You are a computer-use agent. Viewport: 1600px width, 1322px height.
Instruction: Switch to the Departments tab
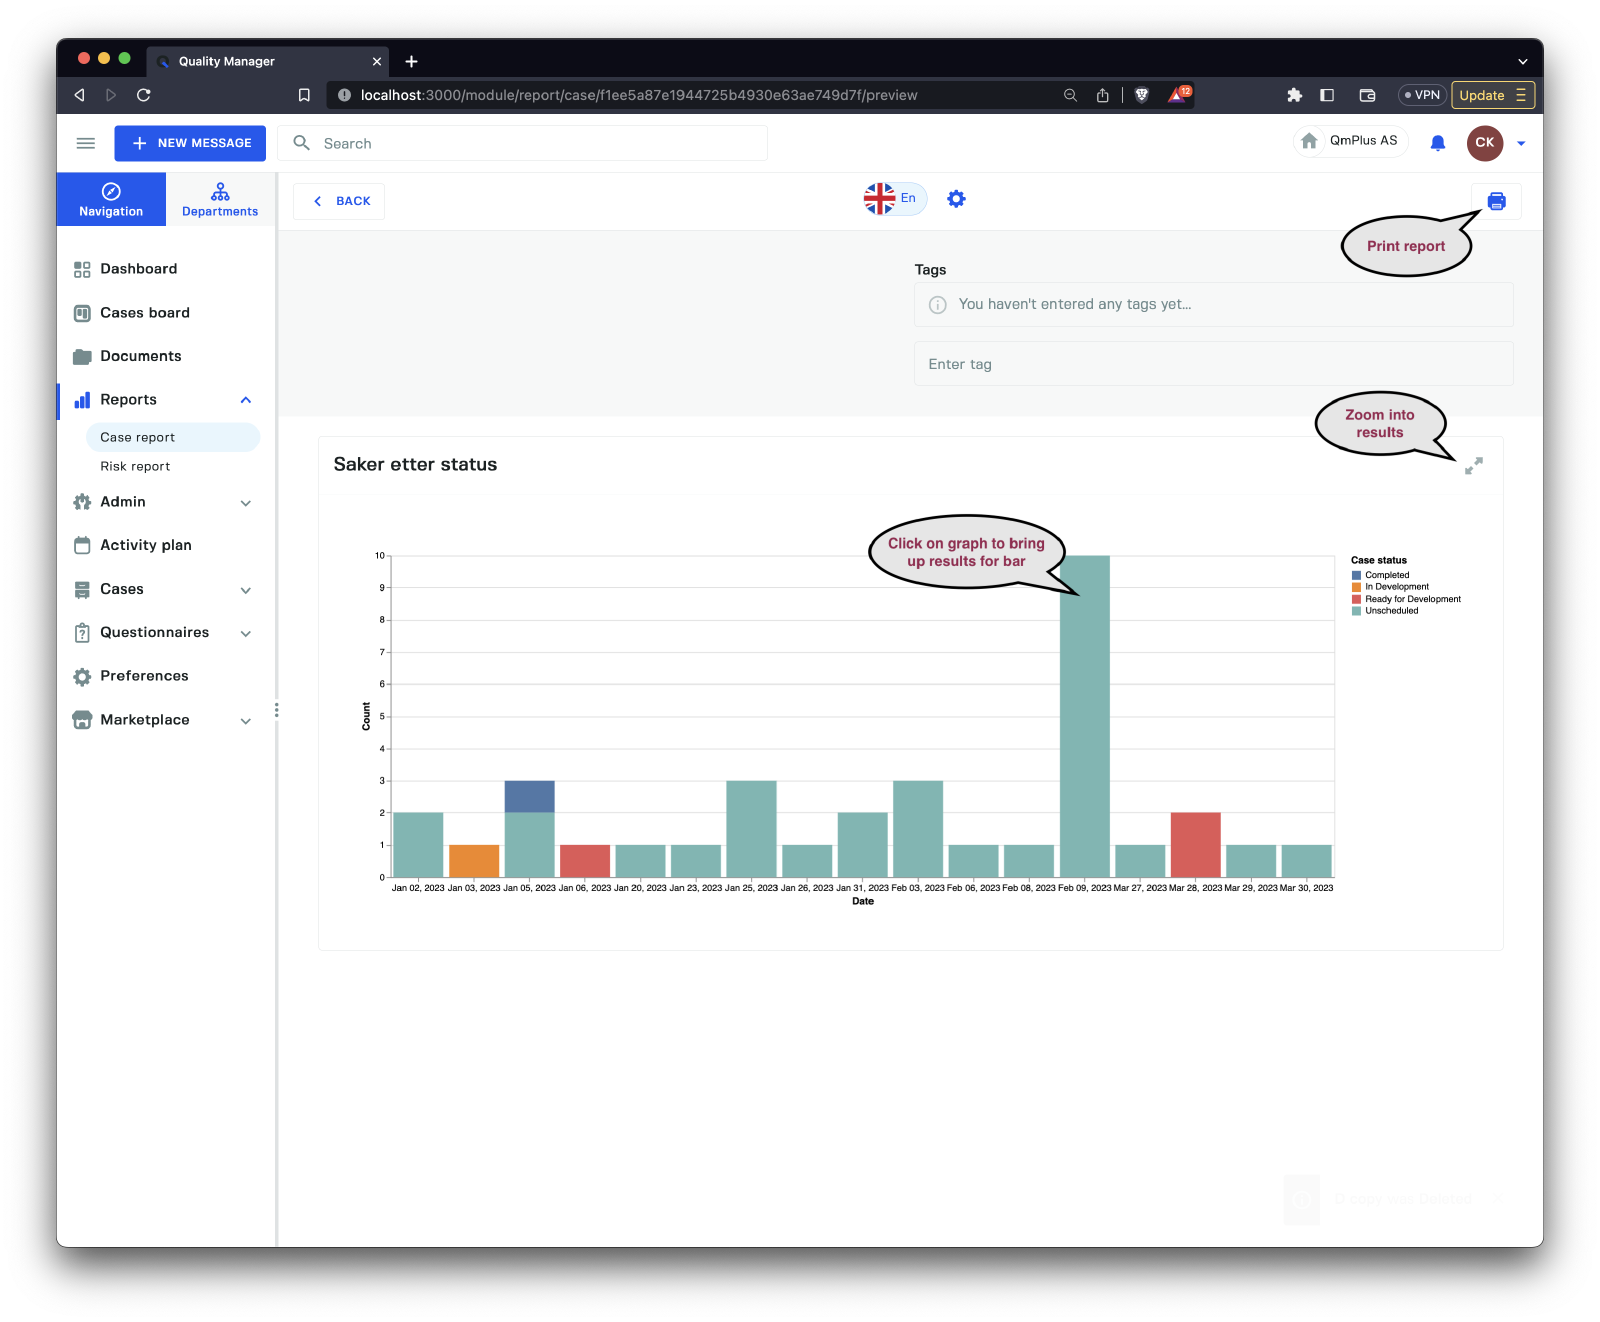click(220, 199)
